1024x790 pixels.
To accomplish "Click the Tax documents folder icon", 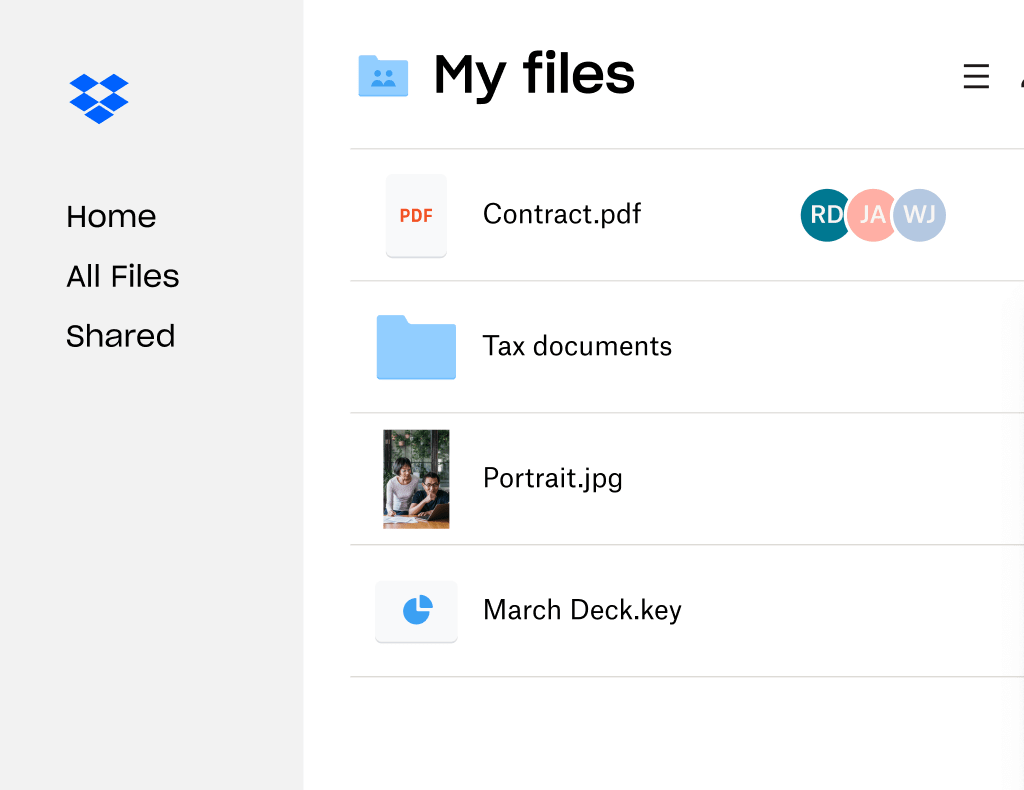I will point(416,347).
